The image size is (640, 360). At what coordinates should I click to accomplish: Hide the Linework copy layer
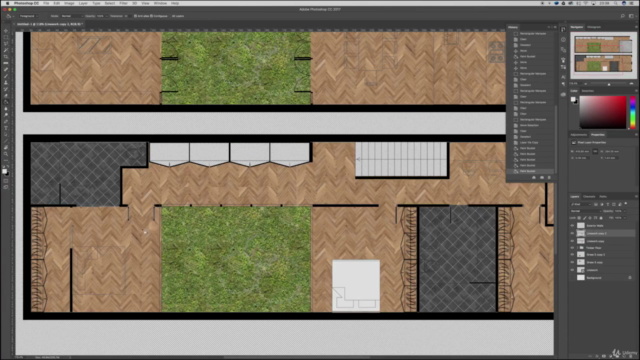(572, 241)
